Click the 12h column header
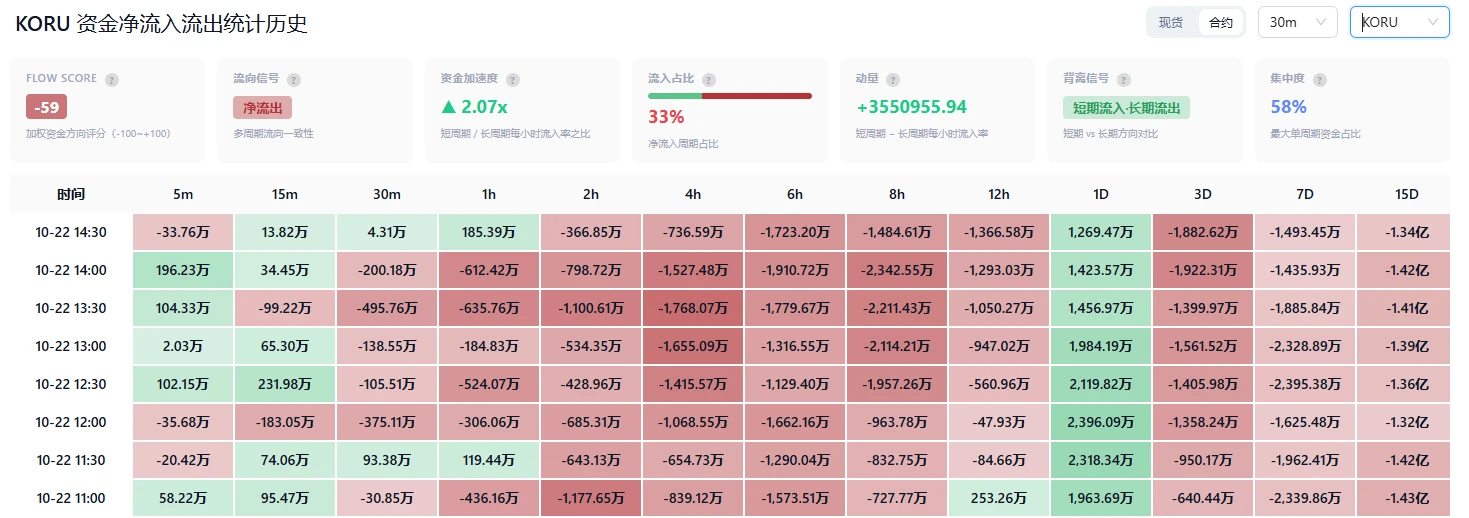The height and width of the screenshot is (518, 1469). coord(999,194)
